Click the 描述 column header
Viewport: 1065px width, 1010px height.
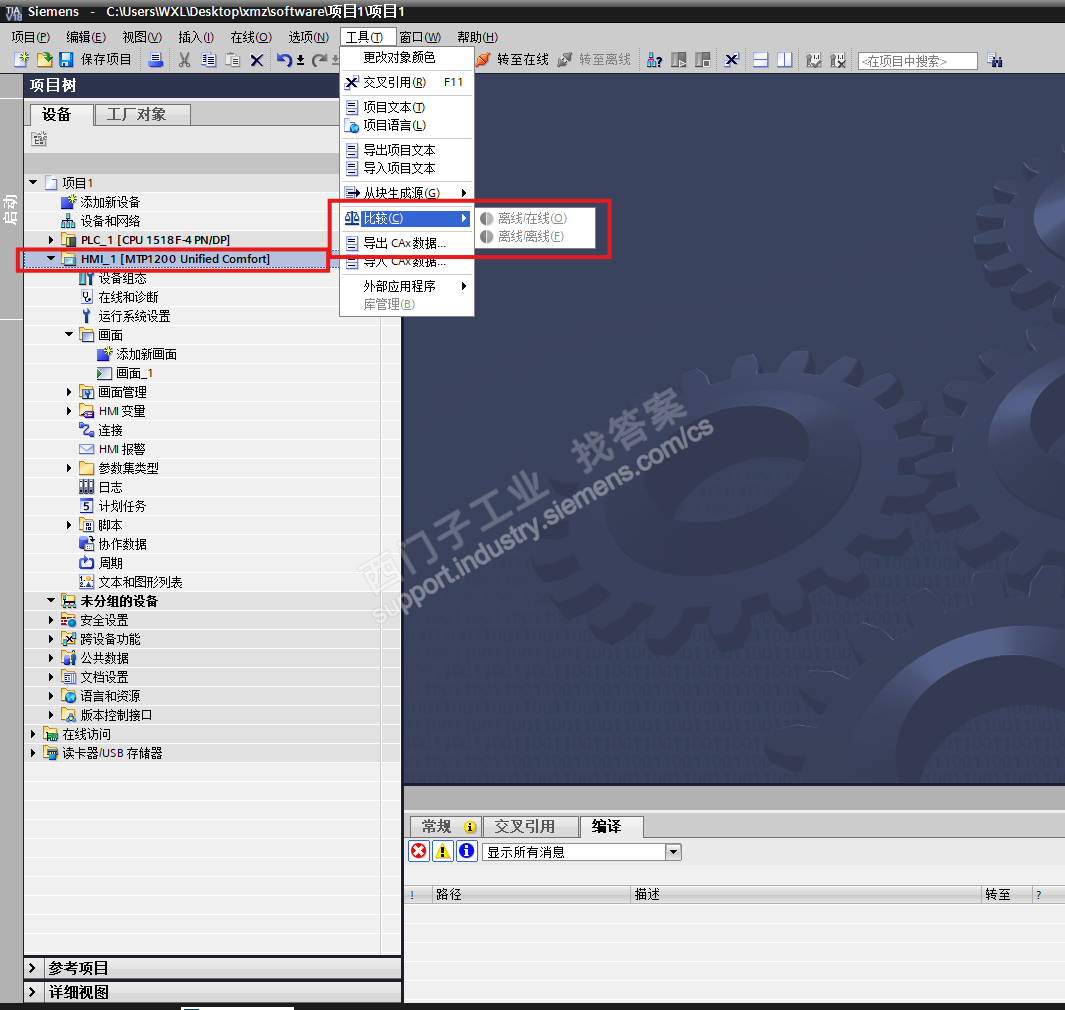(807, 895)
